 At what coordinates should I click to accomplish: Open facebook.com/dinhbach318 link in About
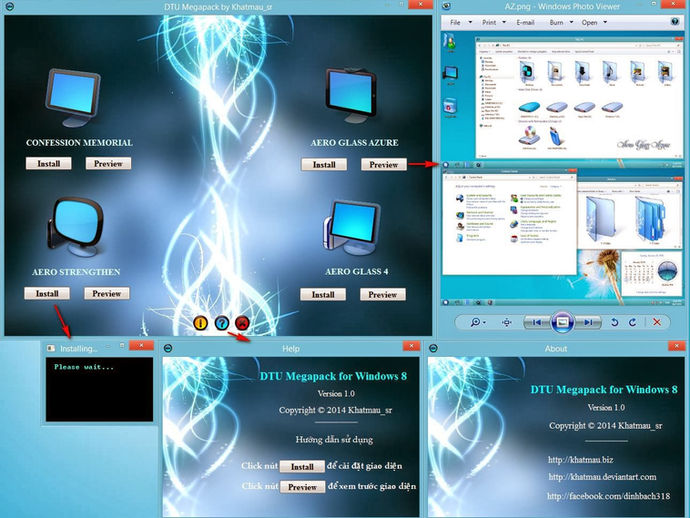609,496
